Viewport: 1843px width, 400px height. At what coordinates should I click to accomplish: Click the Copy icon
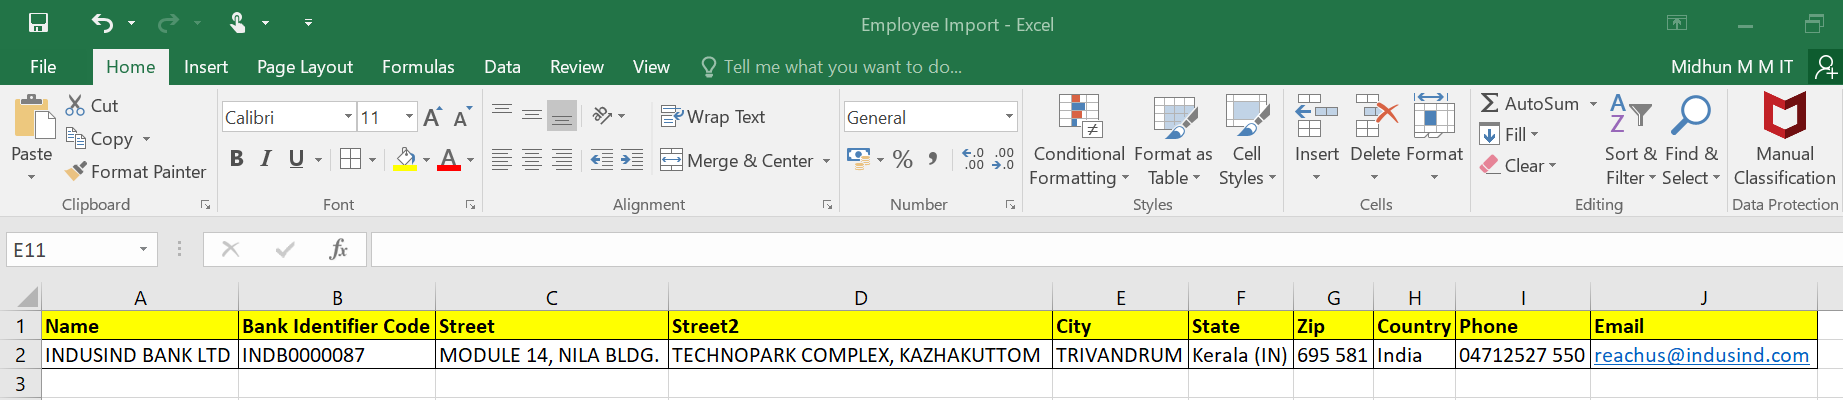[x=75, y=138]
